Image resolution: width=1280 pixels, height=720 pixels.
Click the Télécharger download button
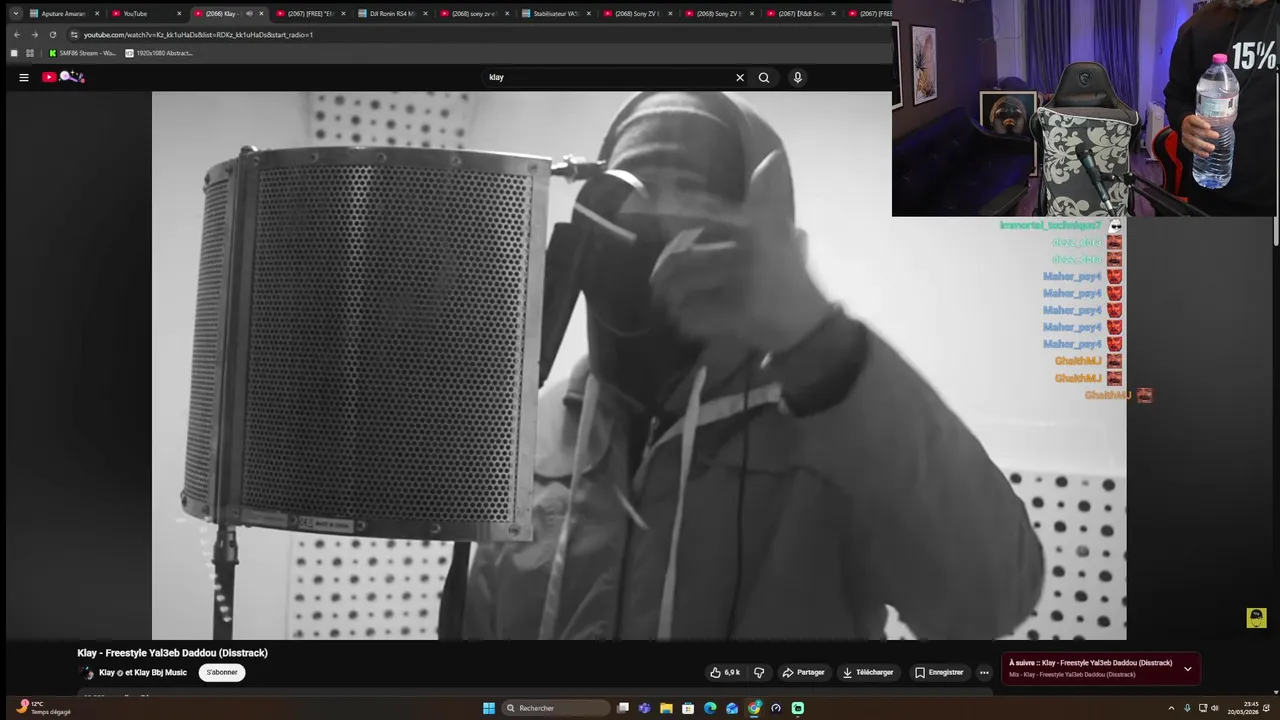pyautogui.click(x=868, y=672)
